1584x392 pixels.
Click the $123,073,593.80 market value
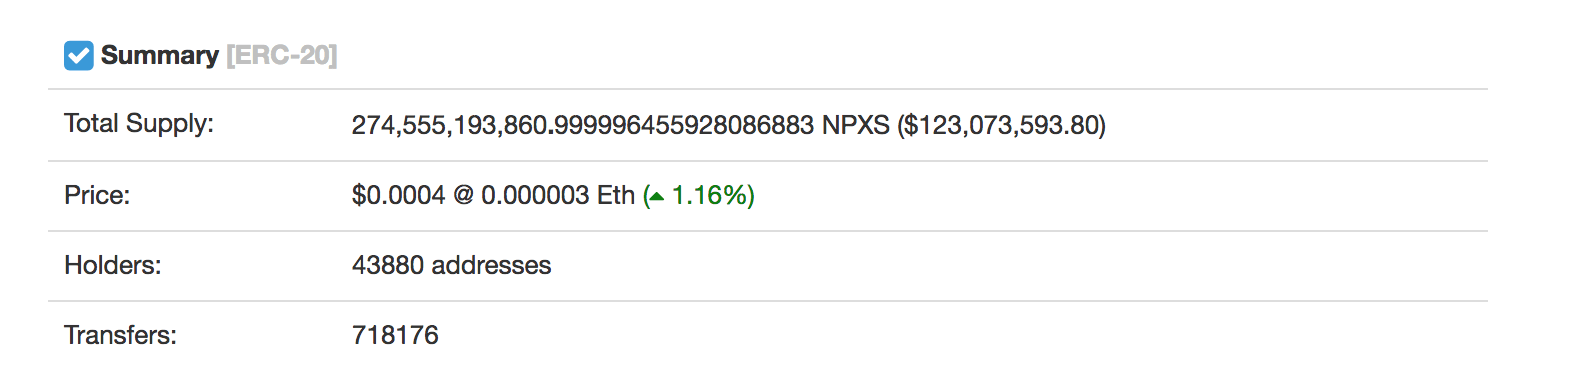tap(1002, 125)
